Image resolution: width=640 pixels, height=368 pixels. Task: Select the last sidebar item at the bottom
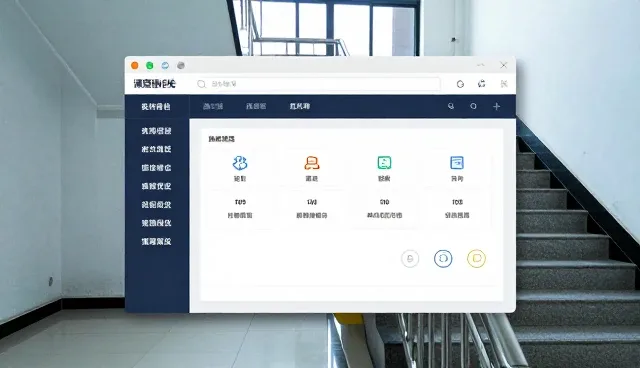tap(156, 242)
